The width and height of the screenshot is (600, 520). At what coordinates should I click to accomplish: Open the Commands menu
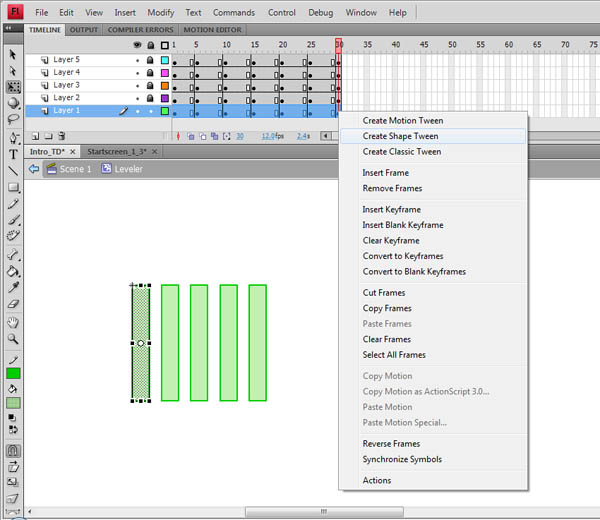[233, 13]
